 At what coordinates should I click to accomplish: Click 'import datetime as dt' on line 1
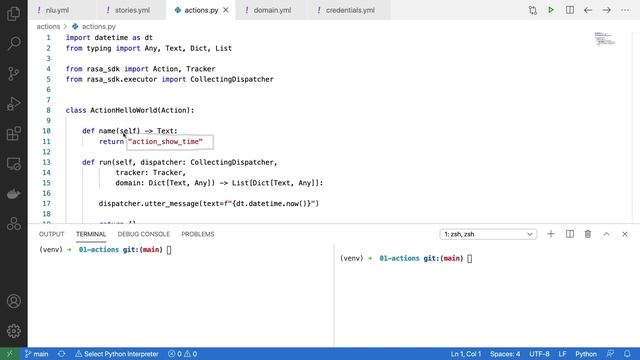109,38
